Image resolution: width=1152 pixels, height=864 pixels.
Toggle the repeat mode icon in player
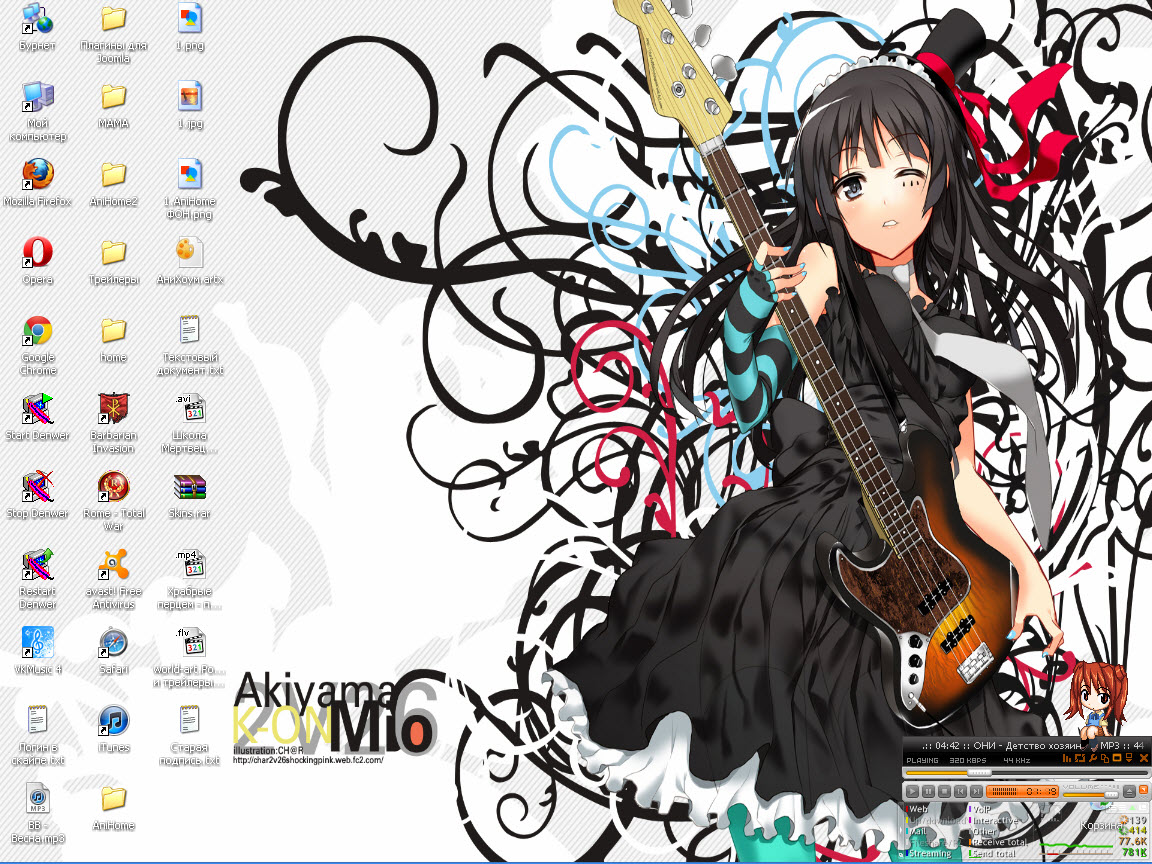[x=1080, y=758]
